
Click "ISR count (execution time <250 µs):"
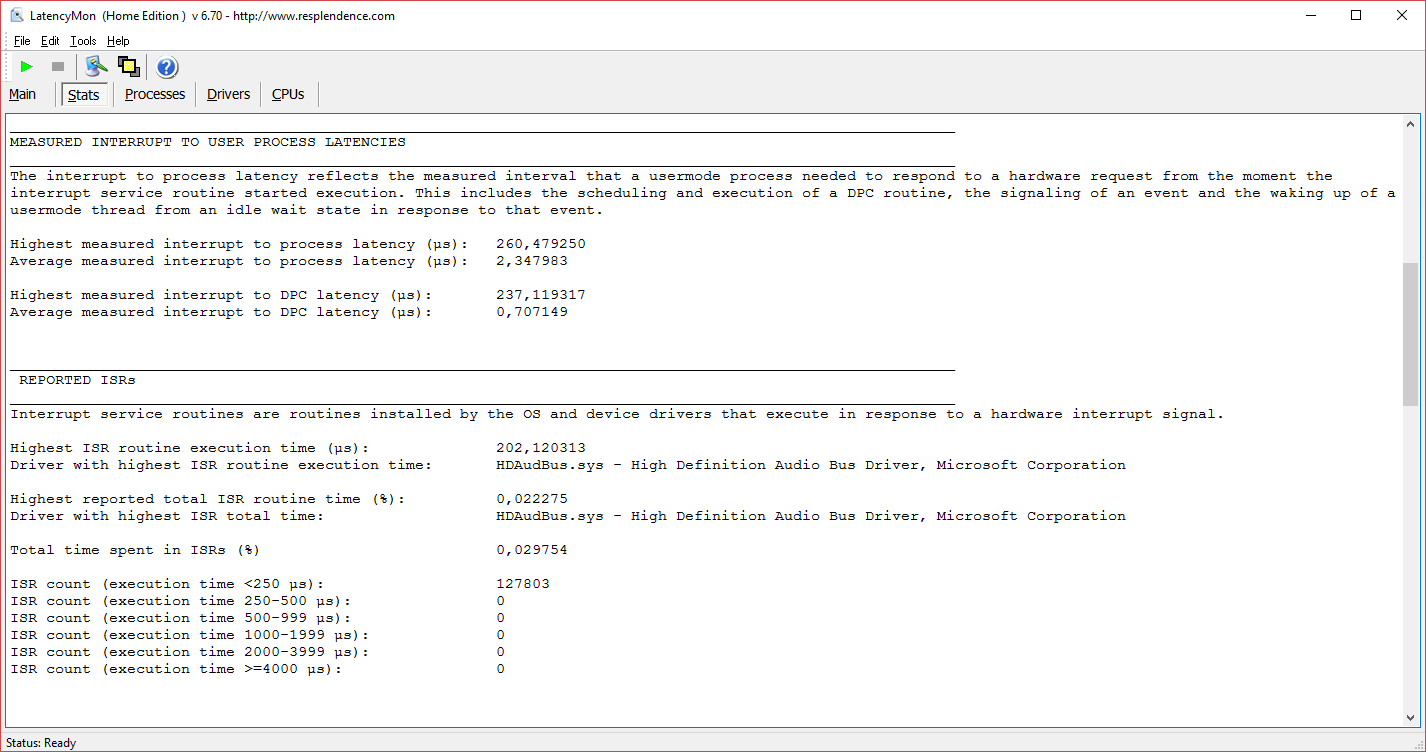[x=167, y=584]
